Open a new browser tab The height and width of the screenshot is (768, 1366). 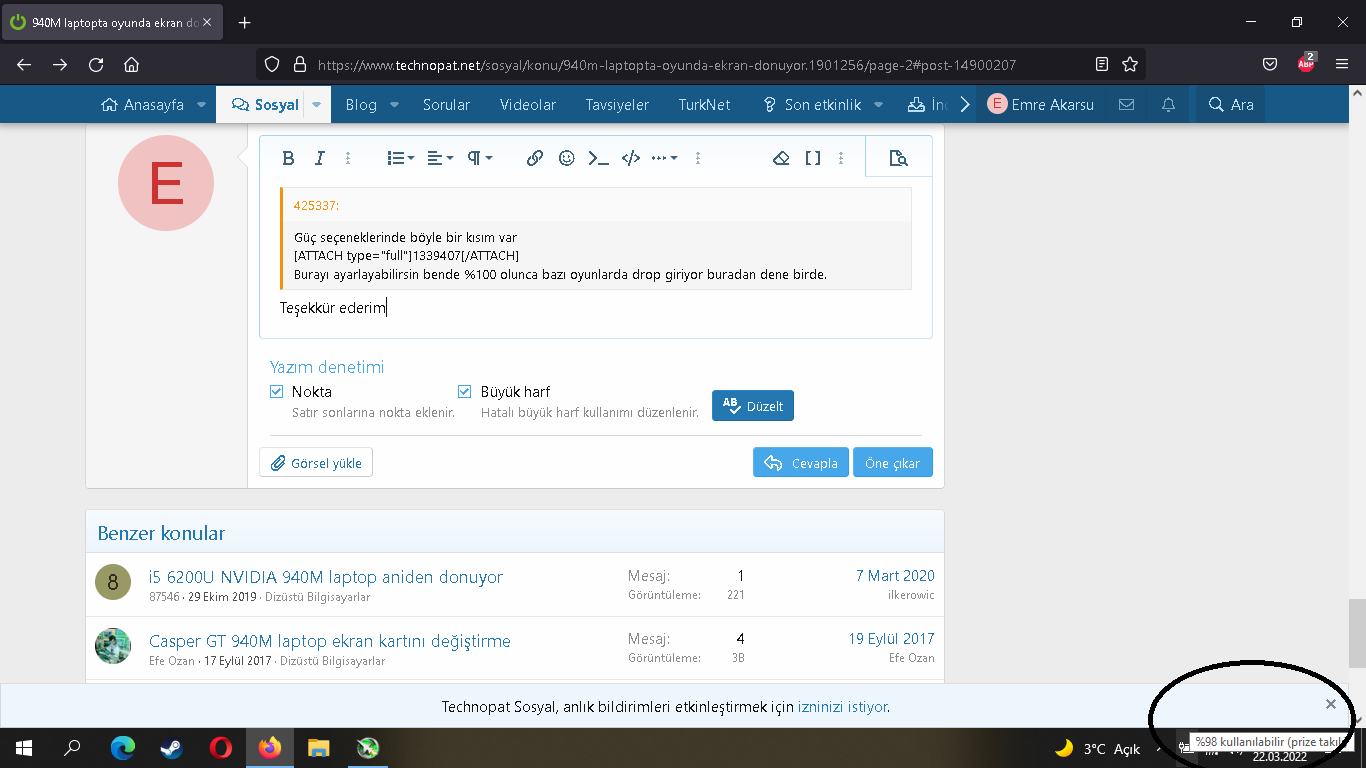(245, 22)
